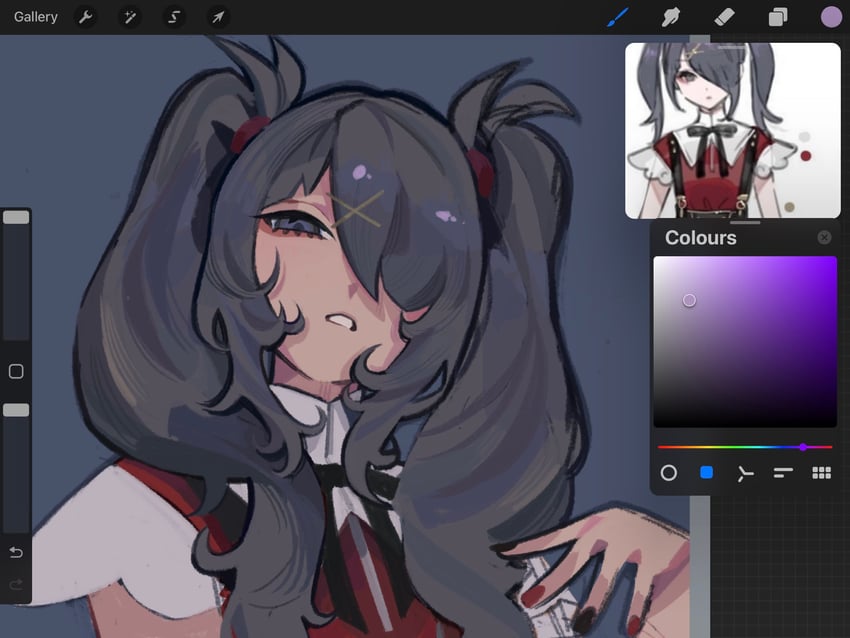Switch to Value colour mode
Screen dimensions: 850x638
[783, 473]
